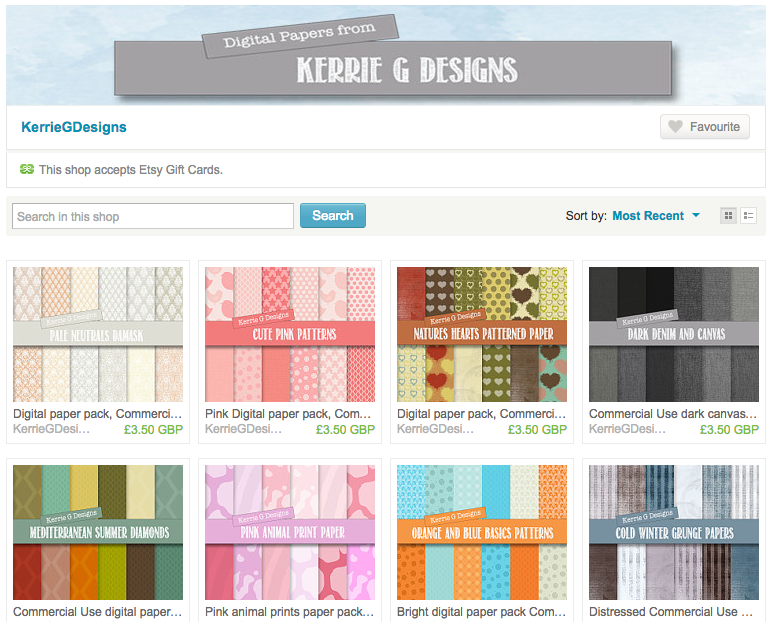Viewport: 767px width, 622px height.
Task: Switch to grid view icon
Action: coord(728,216)
